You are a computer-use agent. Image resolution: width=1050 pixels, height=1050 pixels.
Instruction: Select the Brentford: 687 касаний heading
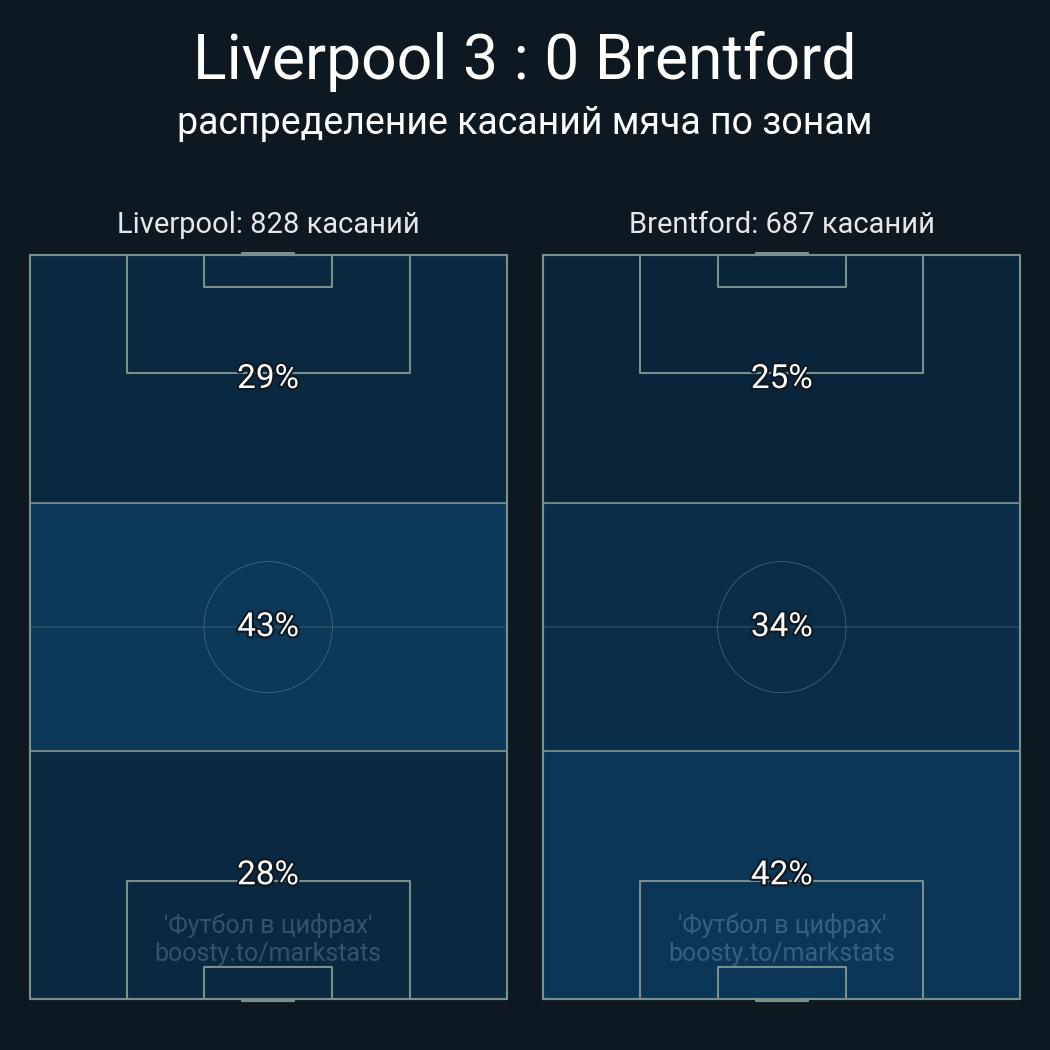(x=781, y=223)
